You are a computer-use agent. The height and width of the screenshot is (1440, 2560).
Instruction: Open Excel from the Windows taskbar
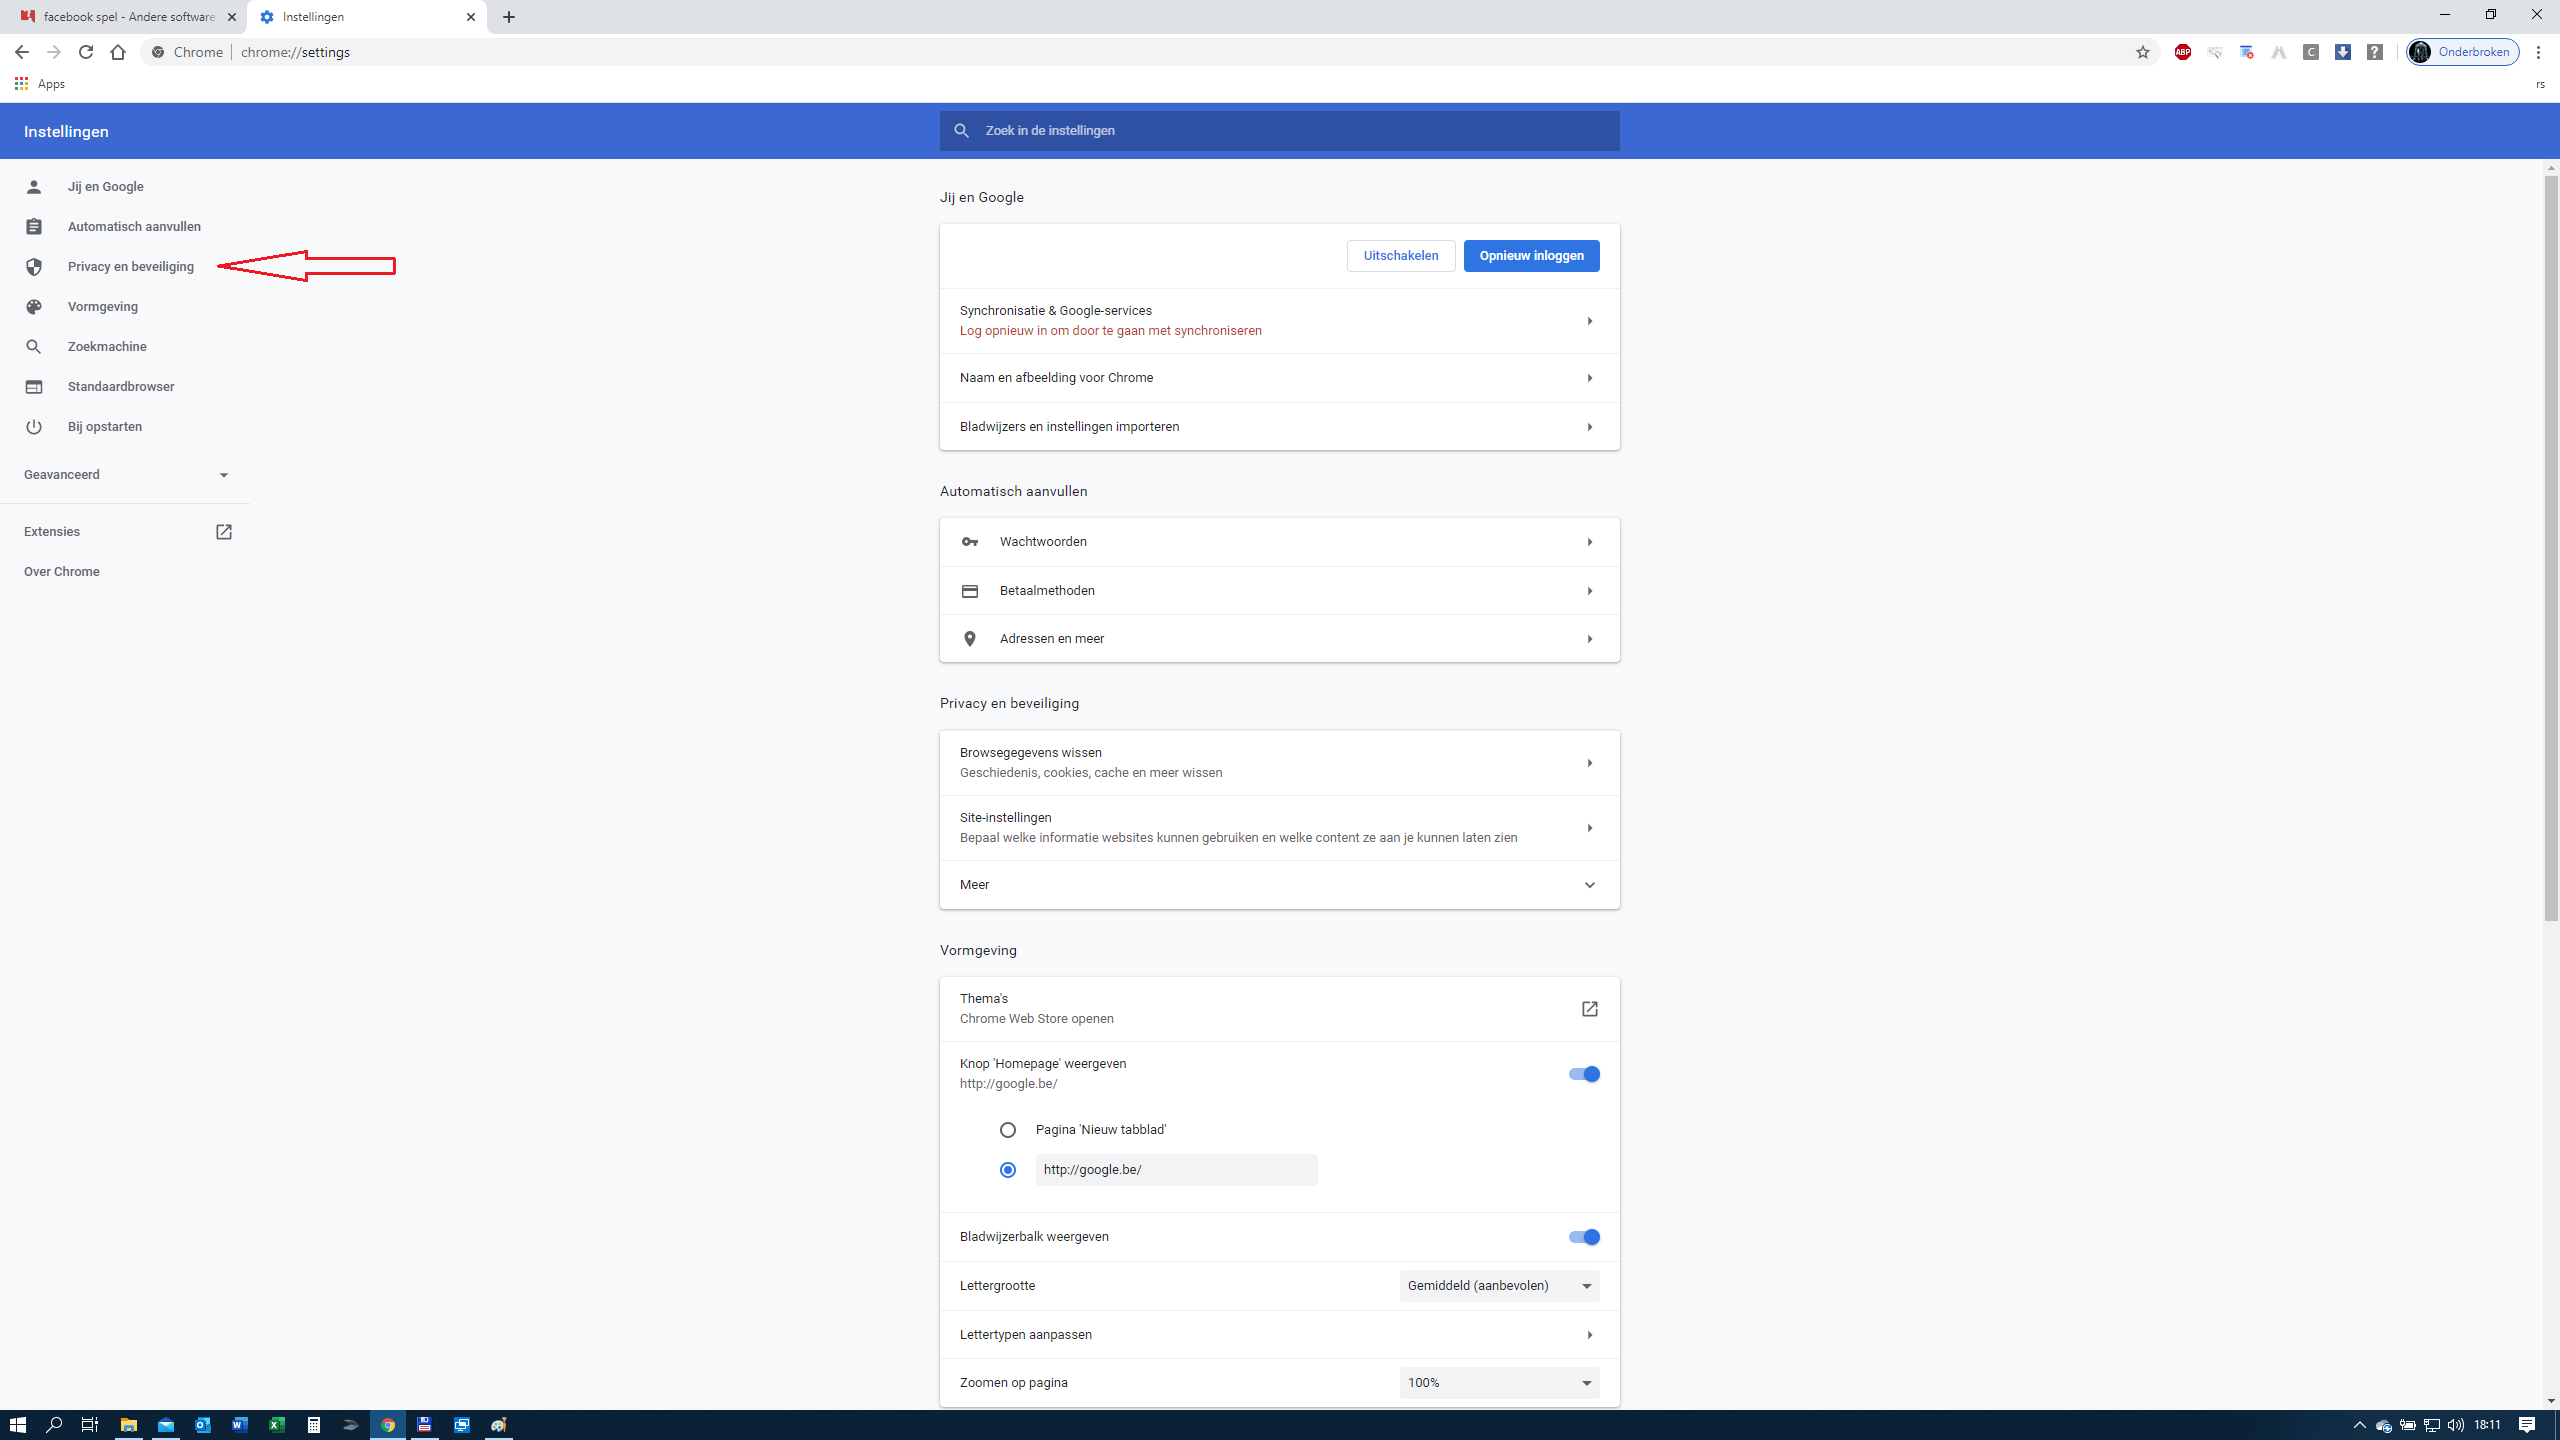click(277, 1425)
